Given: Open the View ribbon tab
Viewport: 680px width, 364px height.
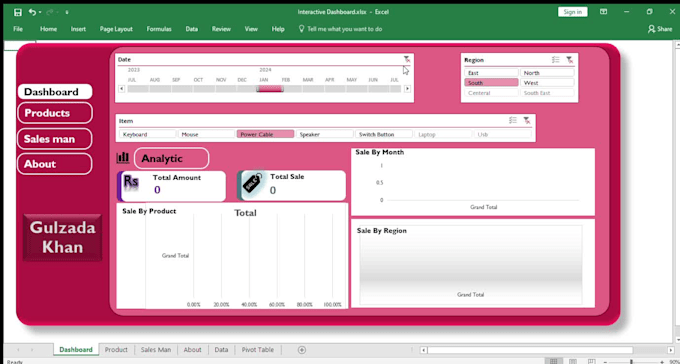Looking at the screenshot, I should (251, 29).
